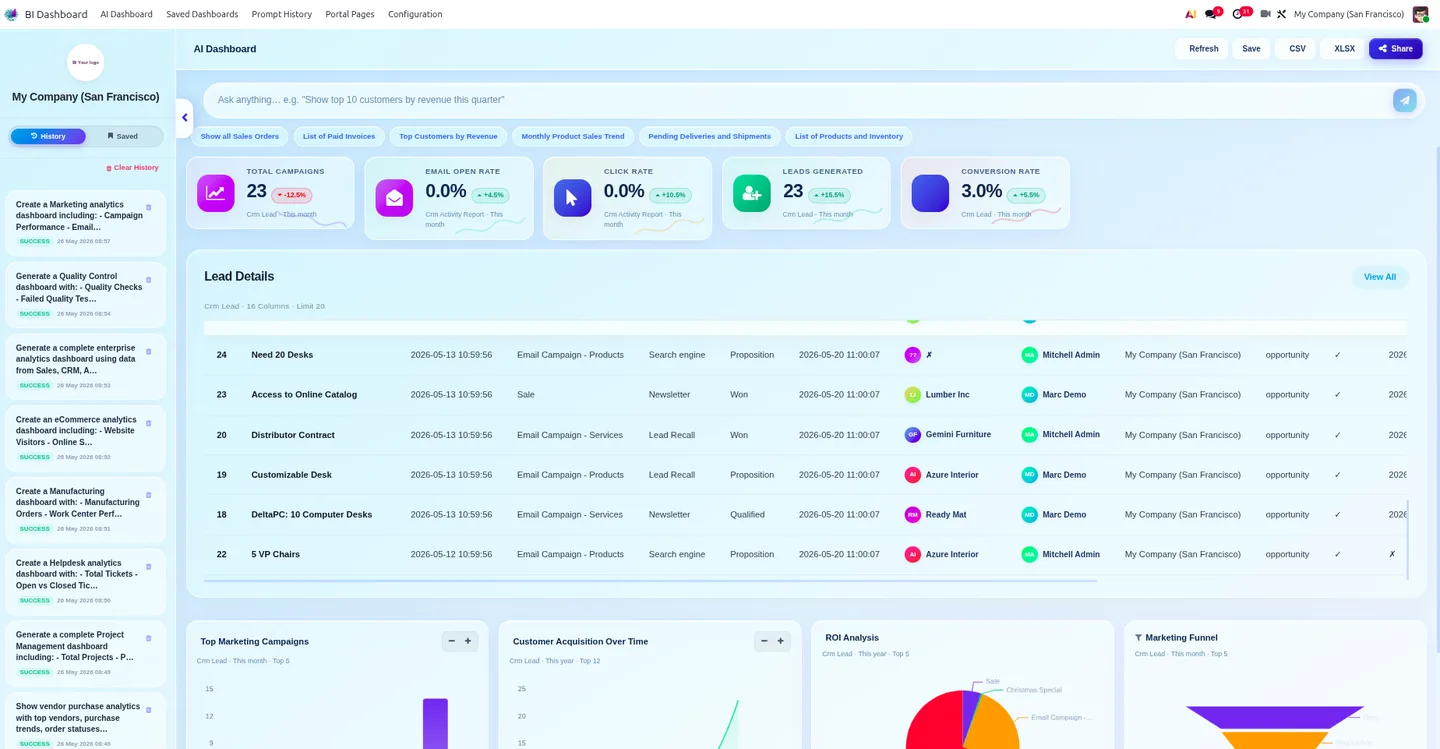Image resolution: width=1440 pixels, height=749 pixels.
Task: Open the Configuration menu
Action: (x=415, y=14)
